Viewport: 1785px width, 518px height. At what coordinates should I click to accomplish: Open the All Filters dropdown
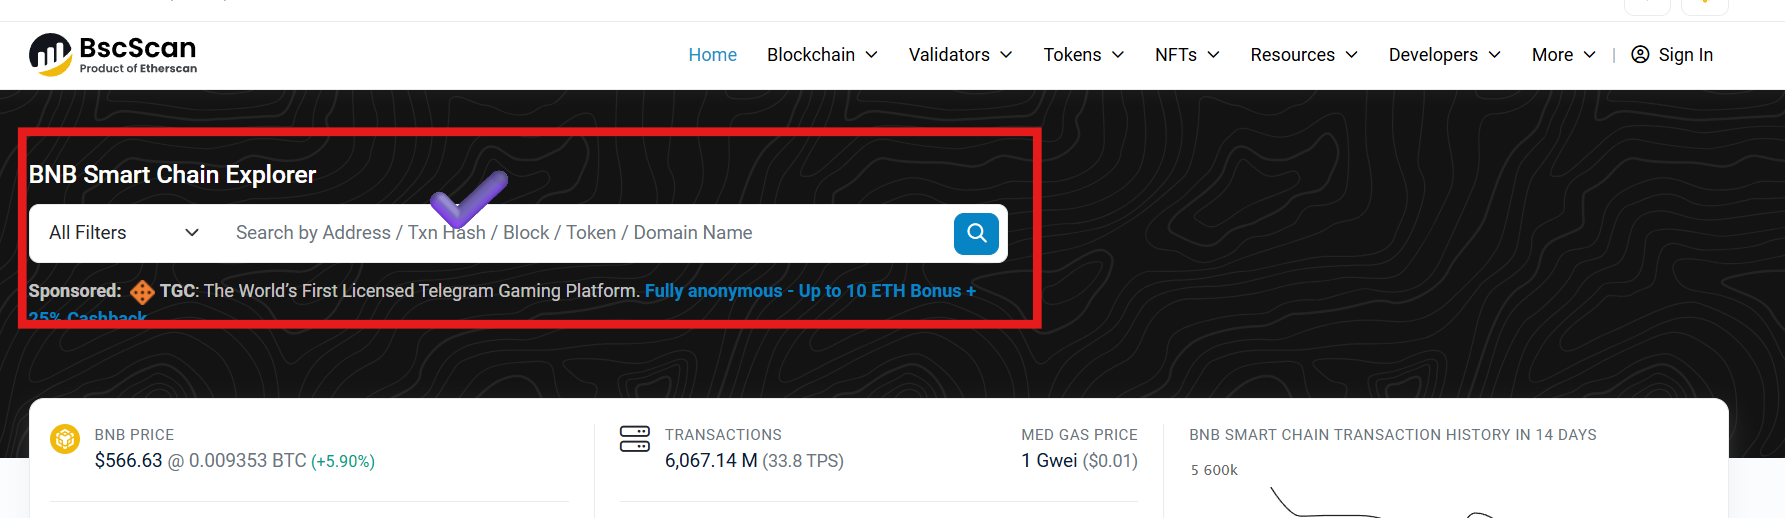click(x=124, y=233)
